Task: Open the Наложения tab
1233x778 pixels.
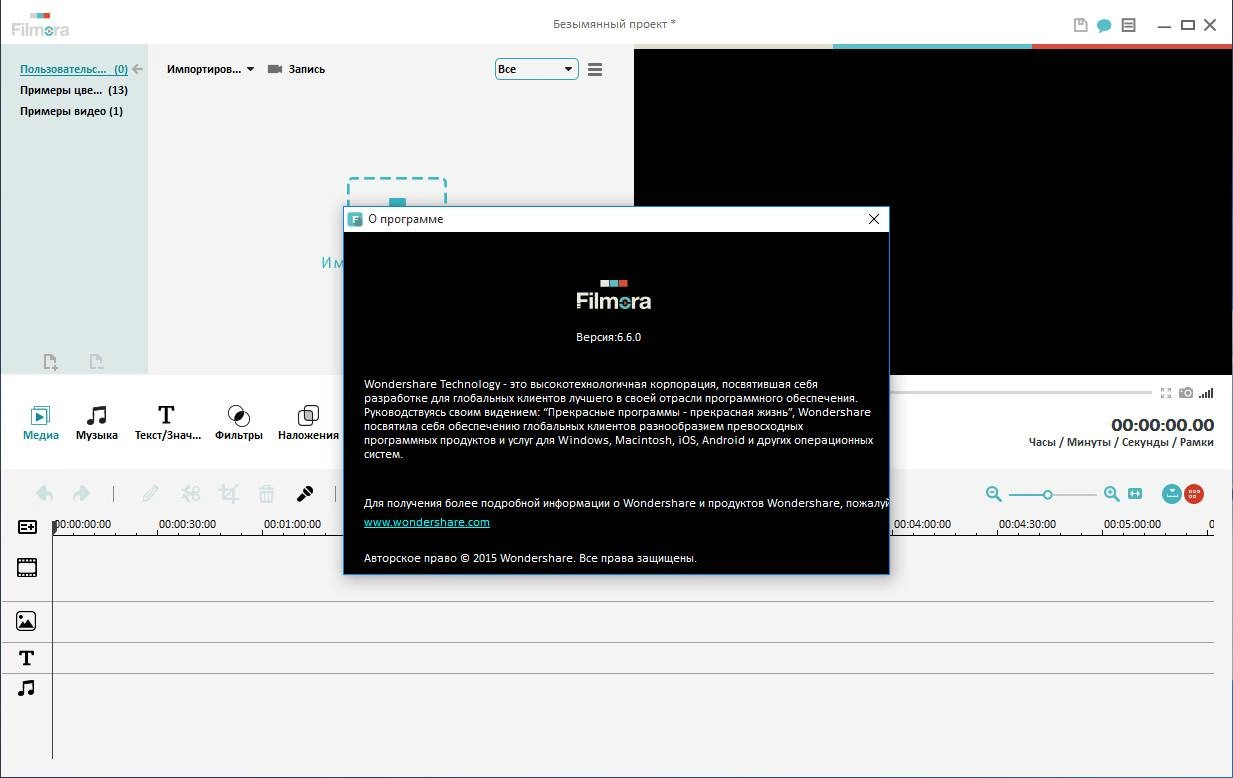Action: click(x=308, y=423)
